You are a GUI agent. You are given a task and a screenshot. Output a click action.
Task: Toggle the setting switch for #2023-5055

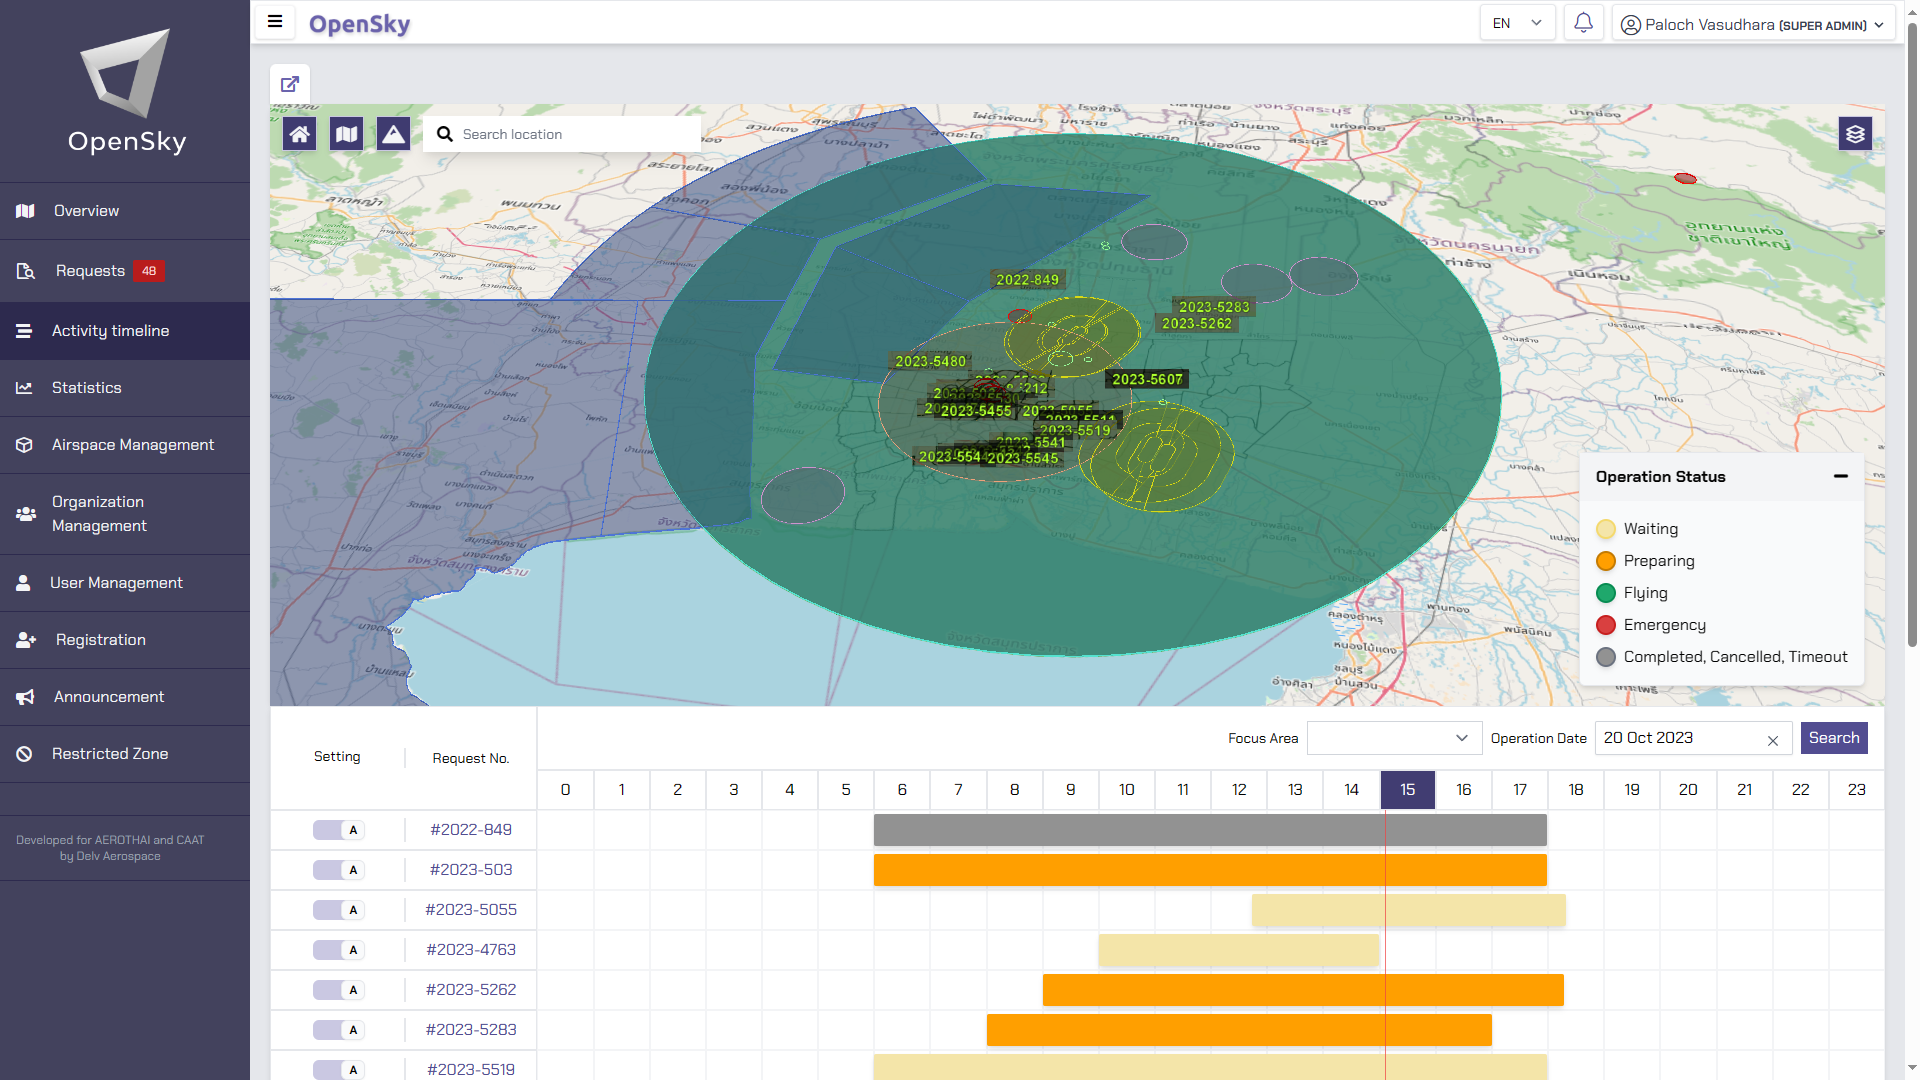coord(337,910)
